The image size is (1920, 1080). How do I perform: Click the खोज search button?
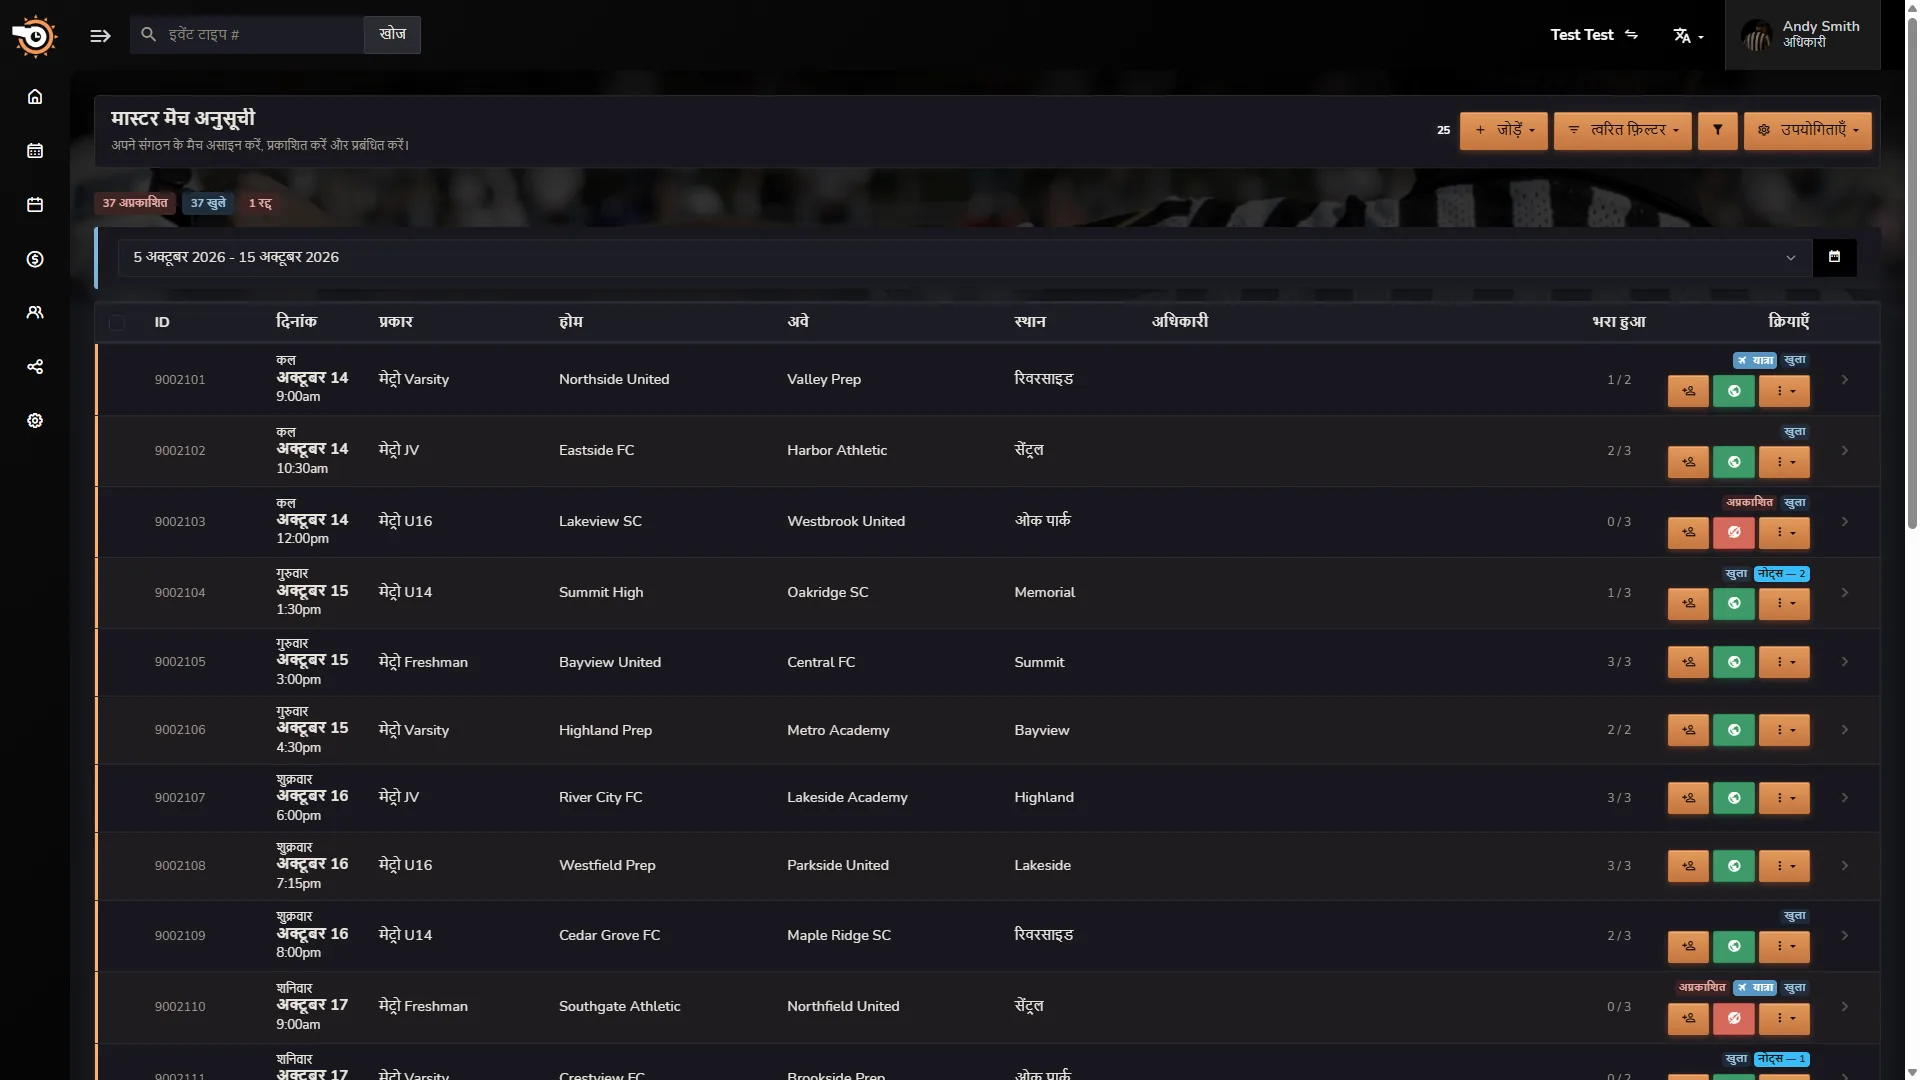(392, 35)
